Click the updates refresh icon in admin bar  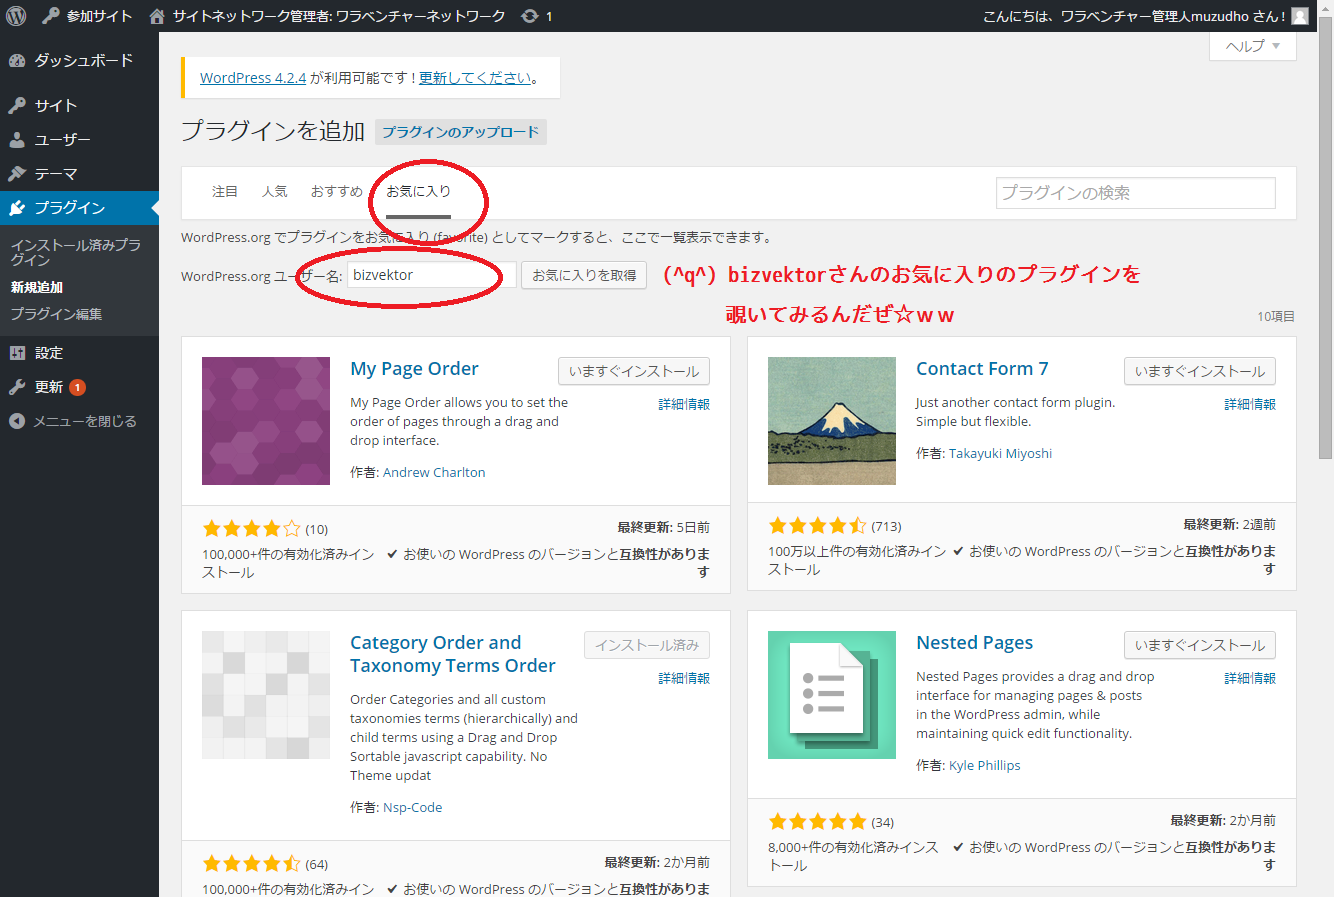coord(530,16)
